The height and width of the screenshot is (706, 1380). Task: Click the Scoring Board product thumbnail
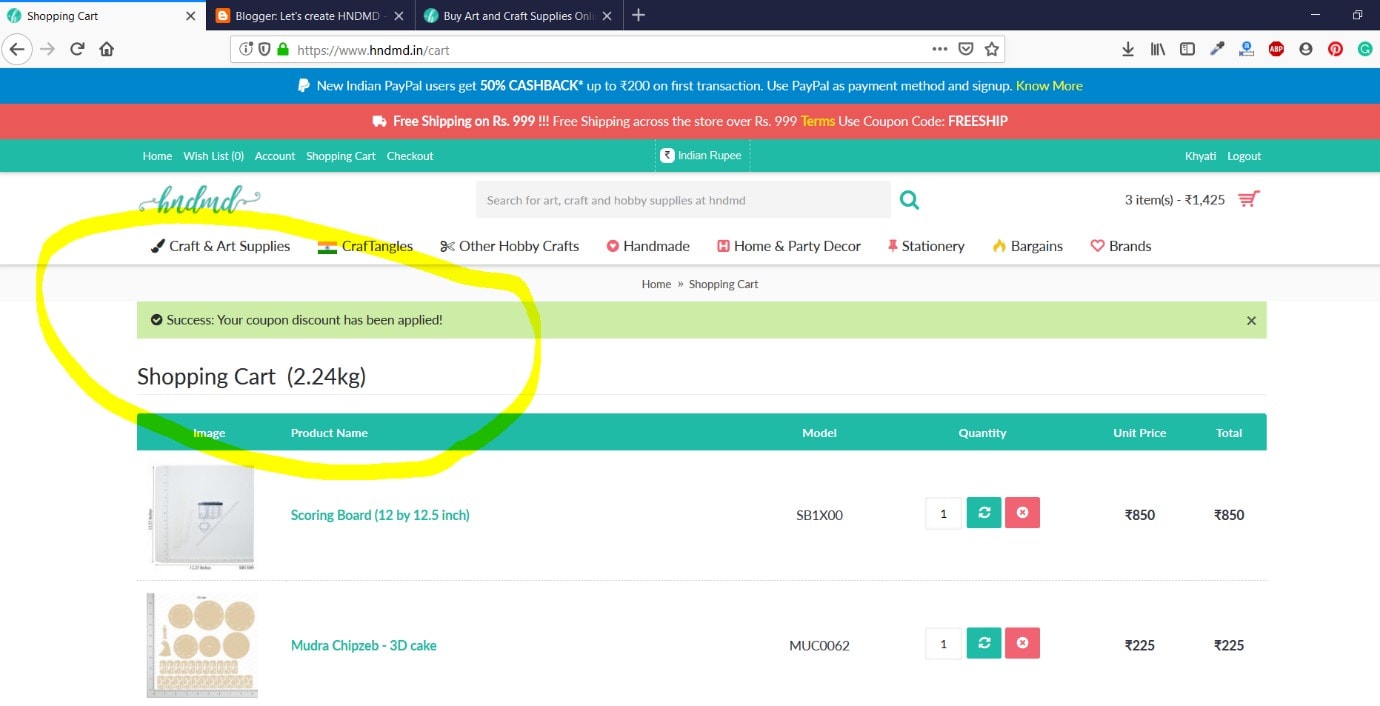(x=202, y=516)
